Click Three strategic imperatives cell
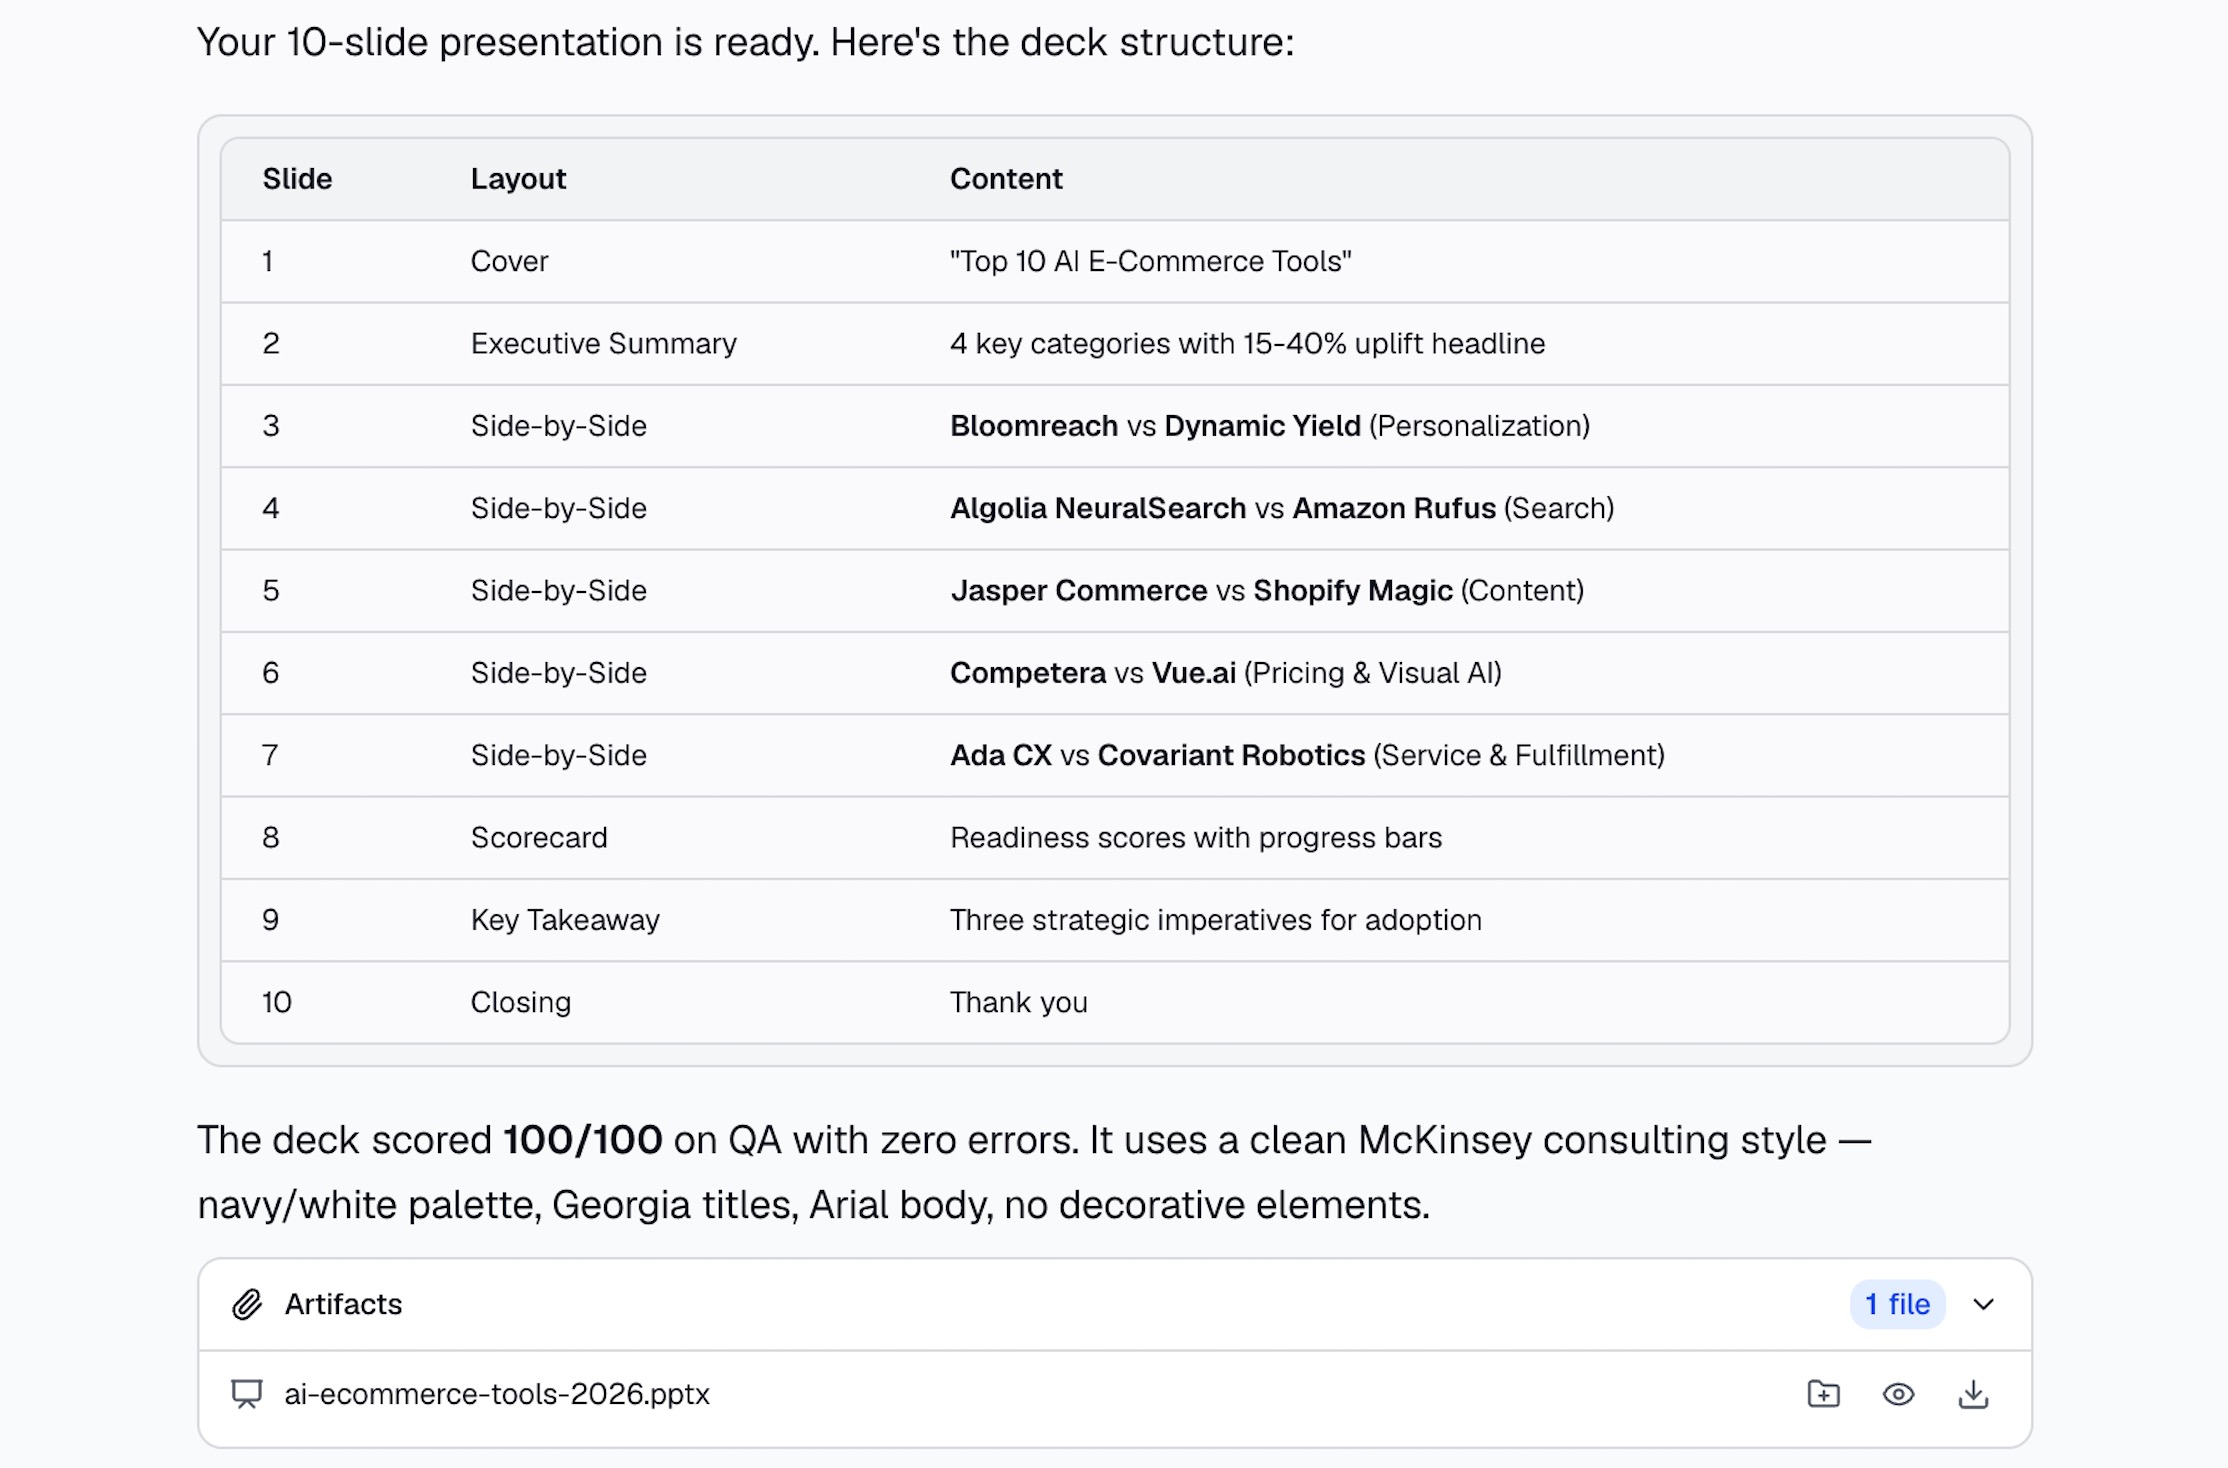The height and width of the screenshot is (1468, 2228). click(x=1215, y=920)
